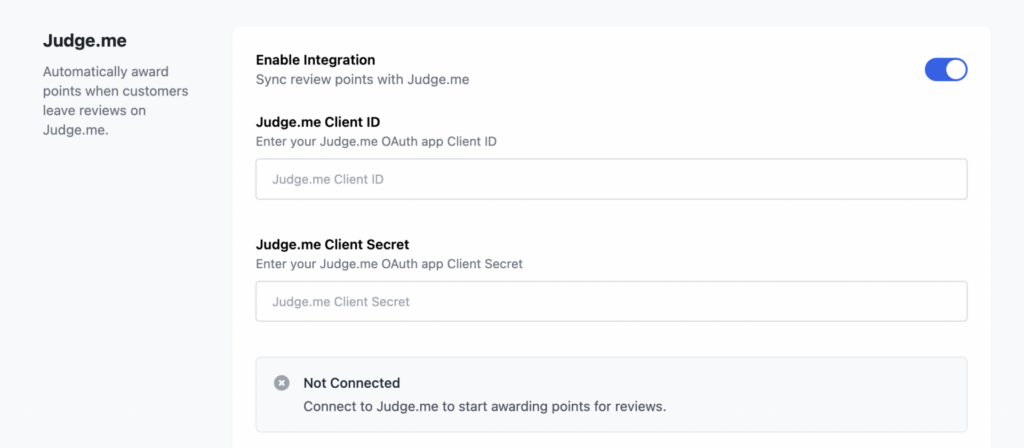Viewport: 1024px width, 448px height.
Task: Click the blue track of the integration toggle
Action: (935, 69)
